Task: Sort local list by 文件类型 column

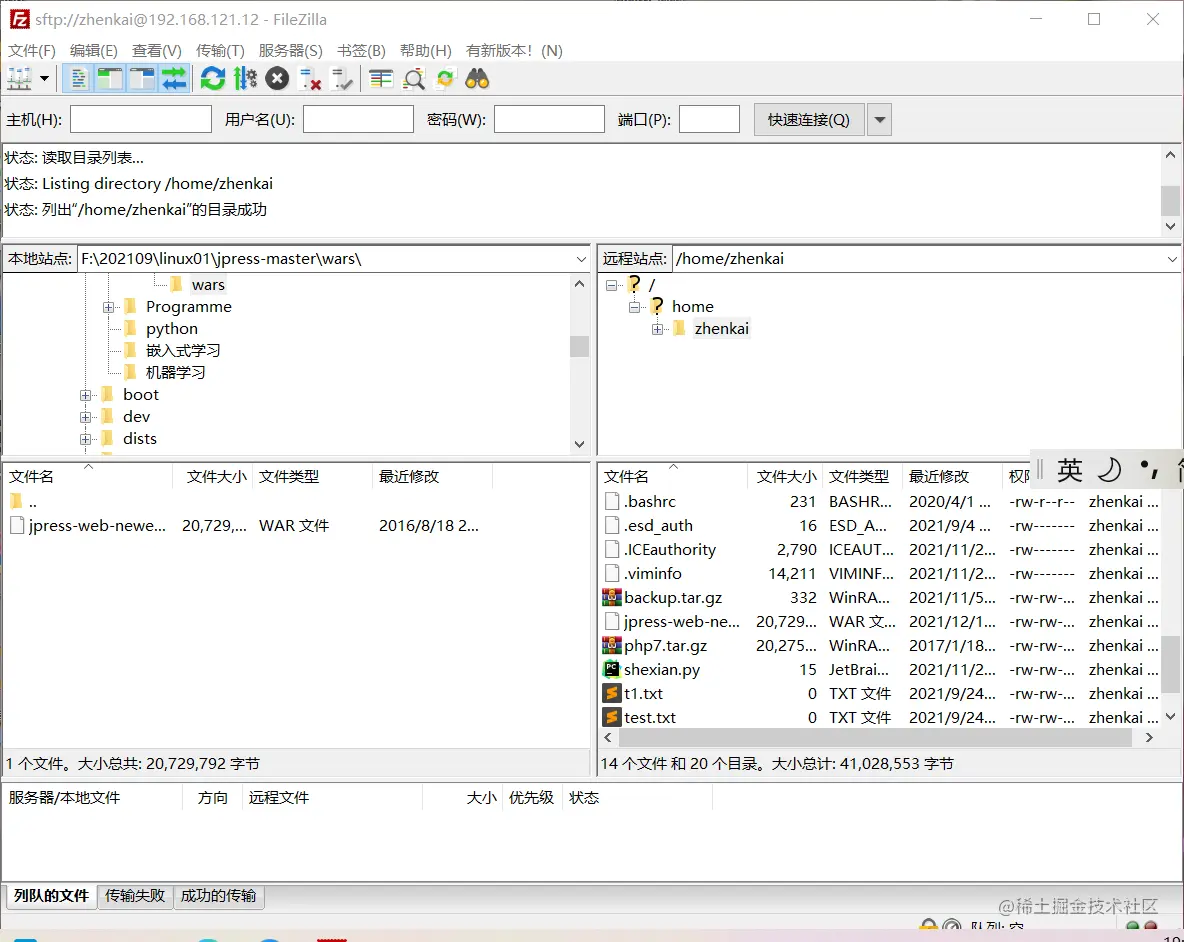Action: click(313, 476)
